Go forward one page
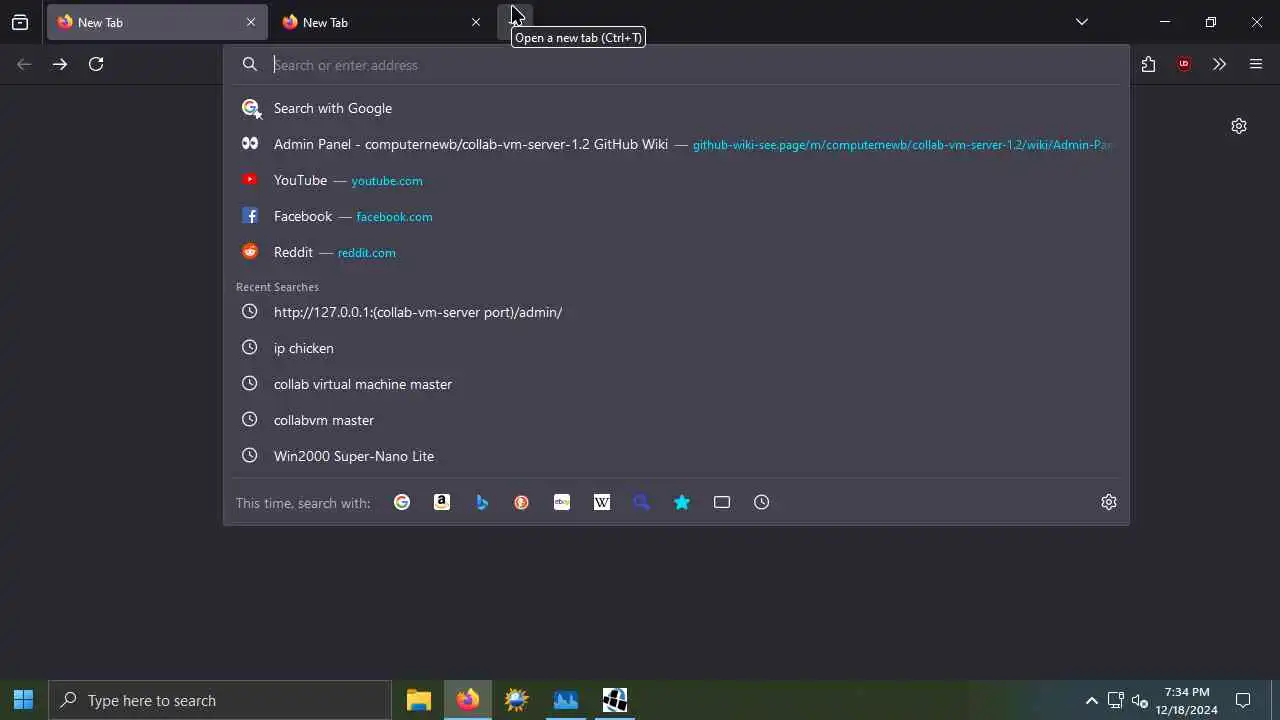This screenshot has height=720, width=1280. 60,64
